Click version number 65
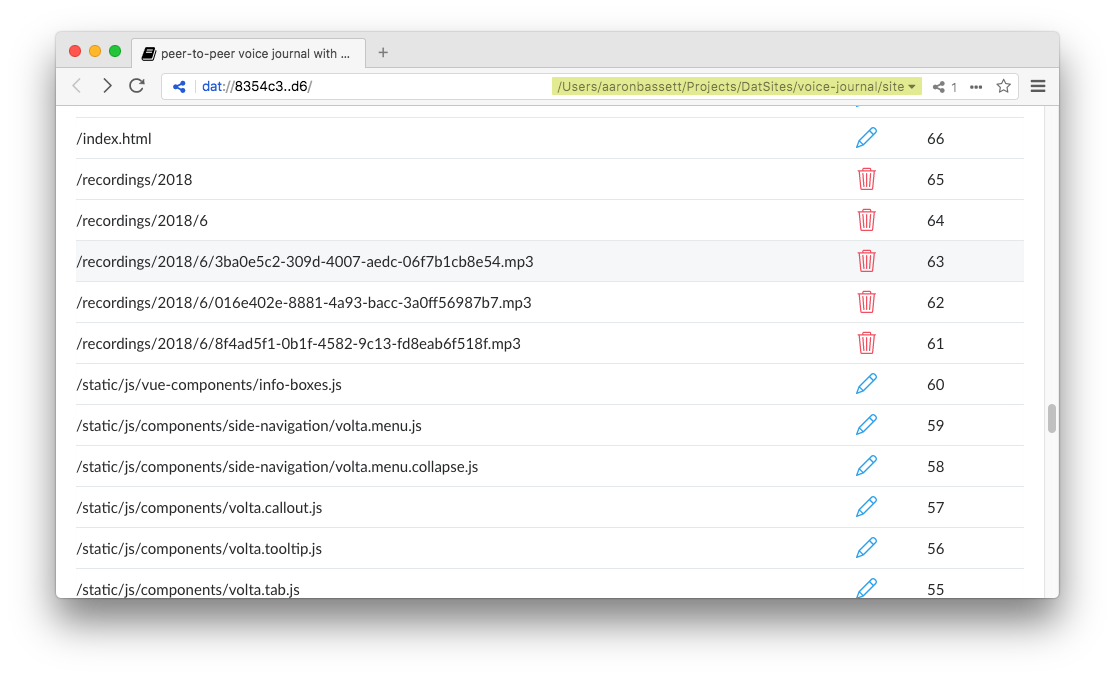 click(936, 180)
